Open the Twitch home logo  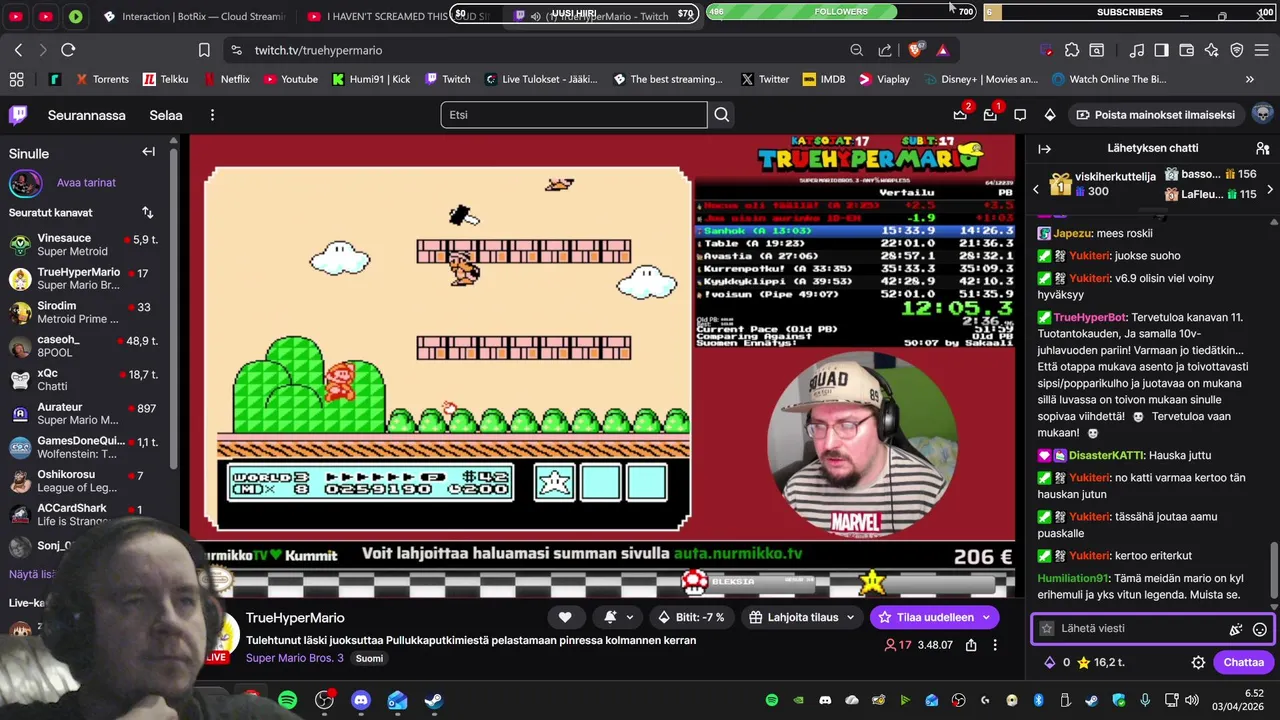tap(18, 115)
